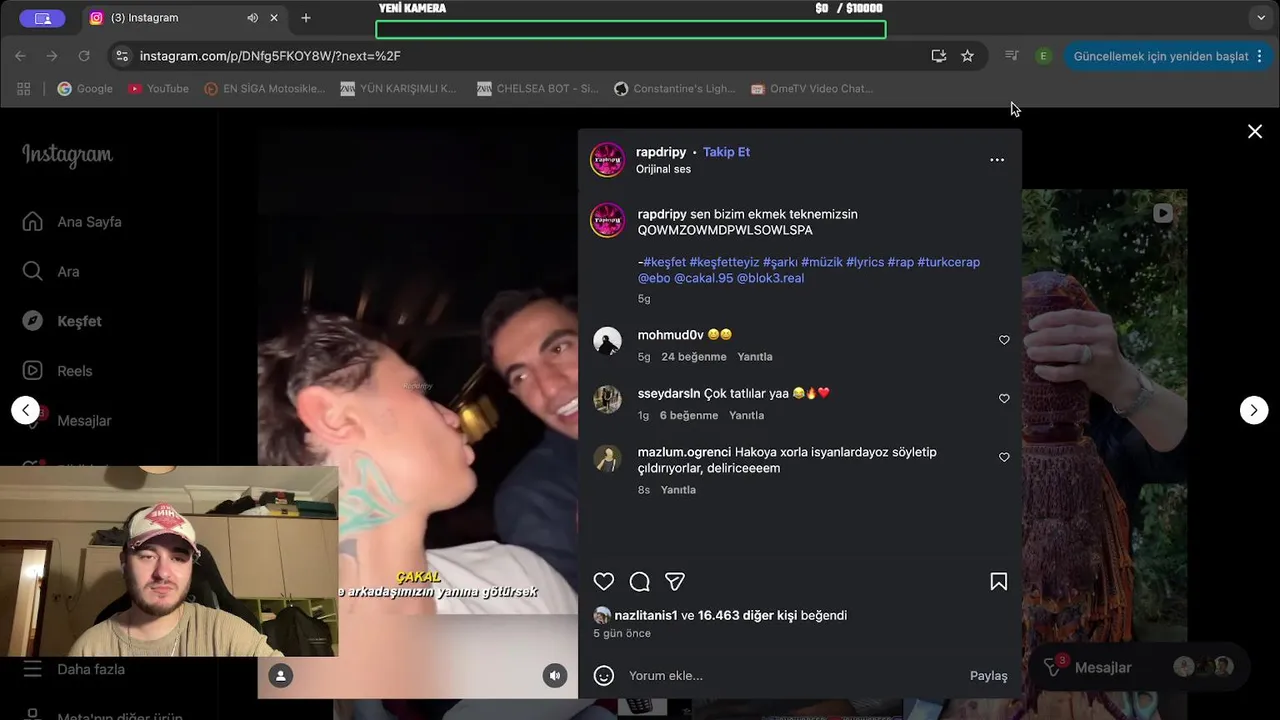Mute the Instagram browser tab audio
Viewport: 1280px width, 720px height.
point(252,18)
